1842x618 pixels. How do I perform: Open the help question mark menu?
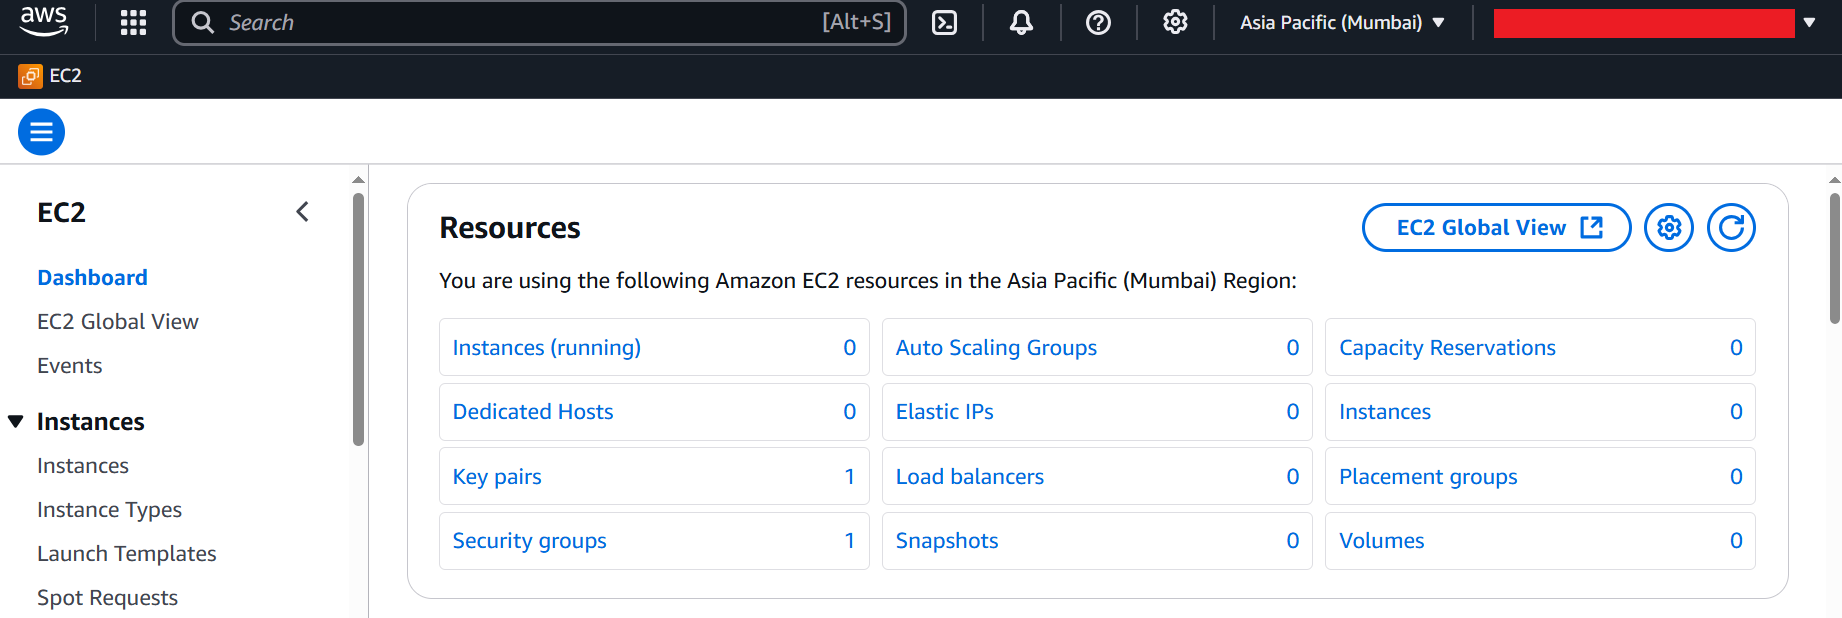click(x=1098, y=22)
